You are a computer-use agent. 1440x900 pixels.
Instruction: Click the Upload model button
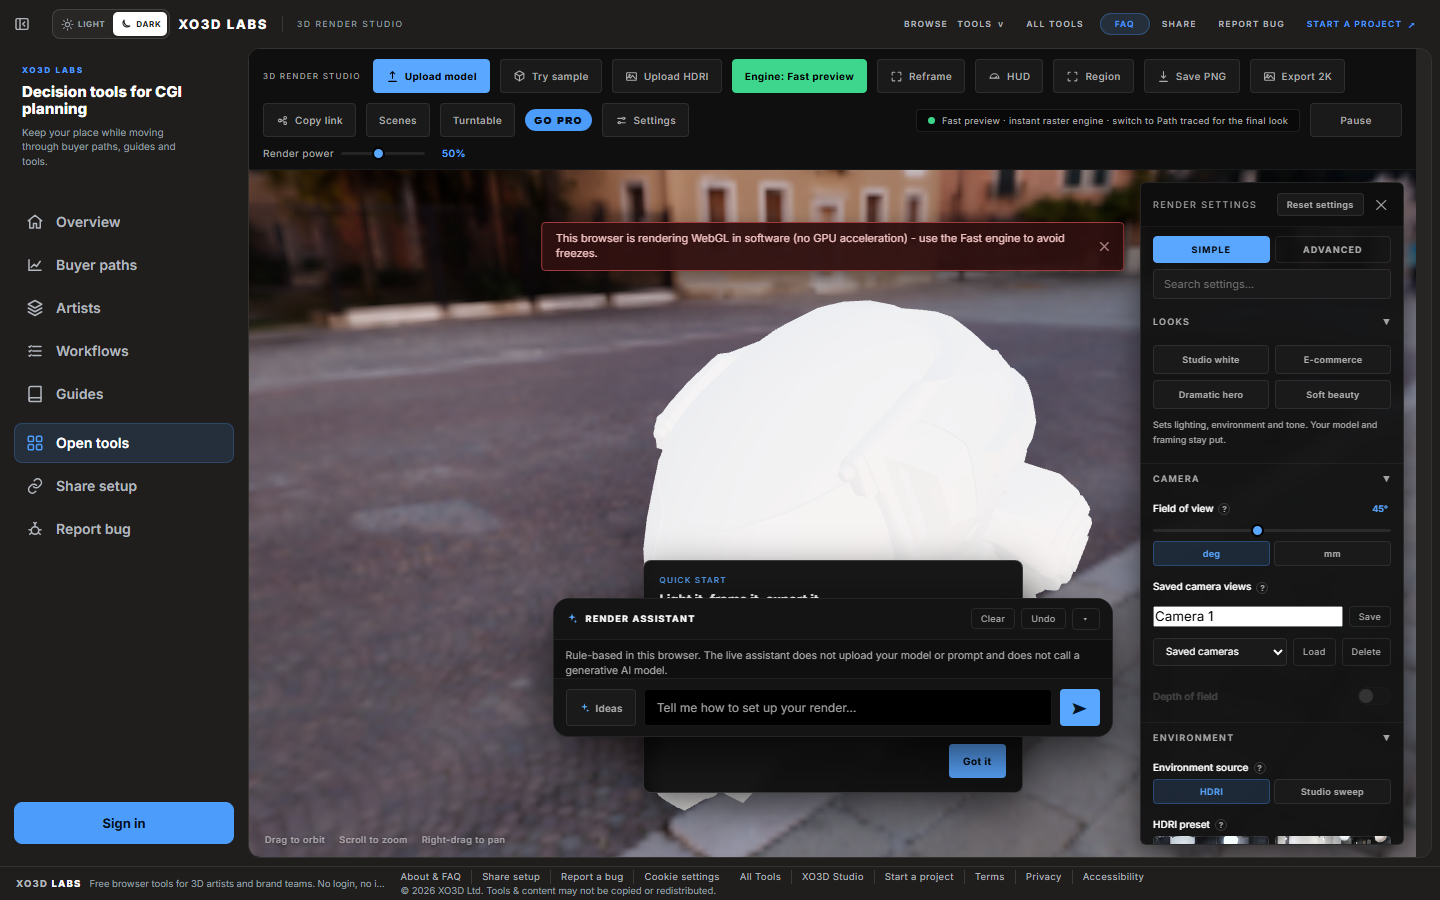tap(432, 76)
